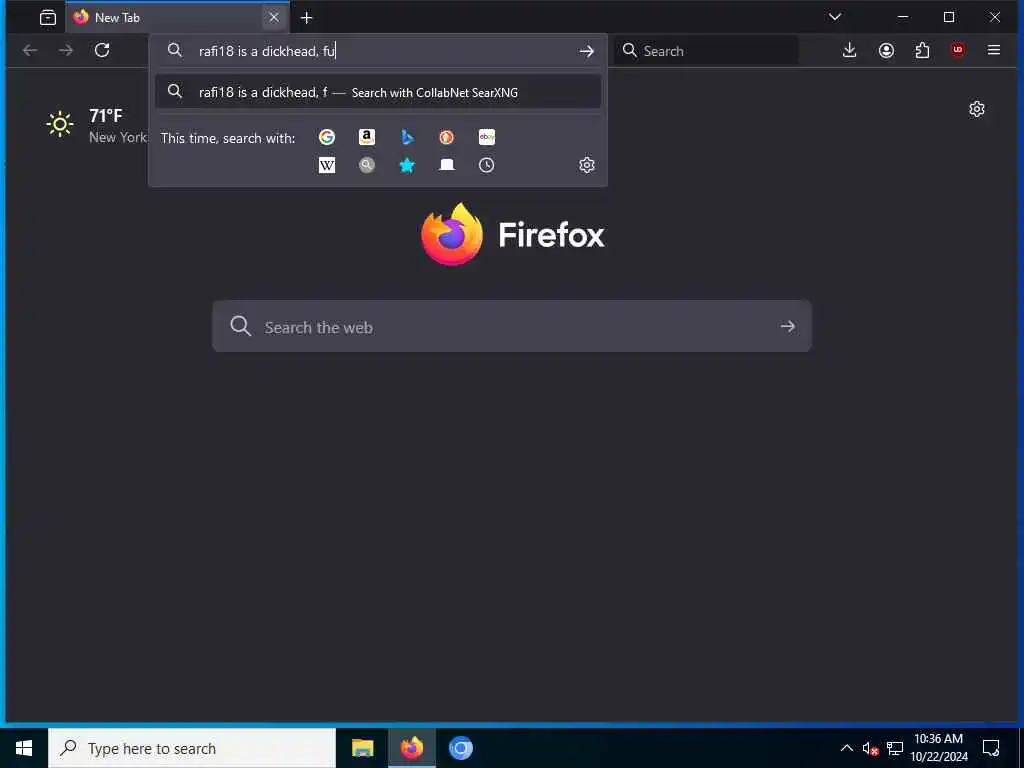Search this time with DuckDuckGo
The image size is (1024, 768).
(x=447, y=137)
